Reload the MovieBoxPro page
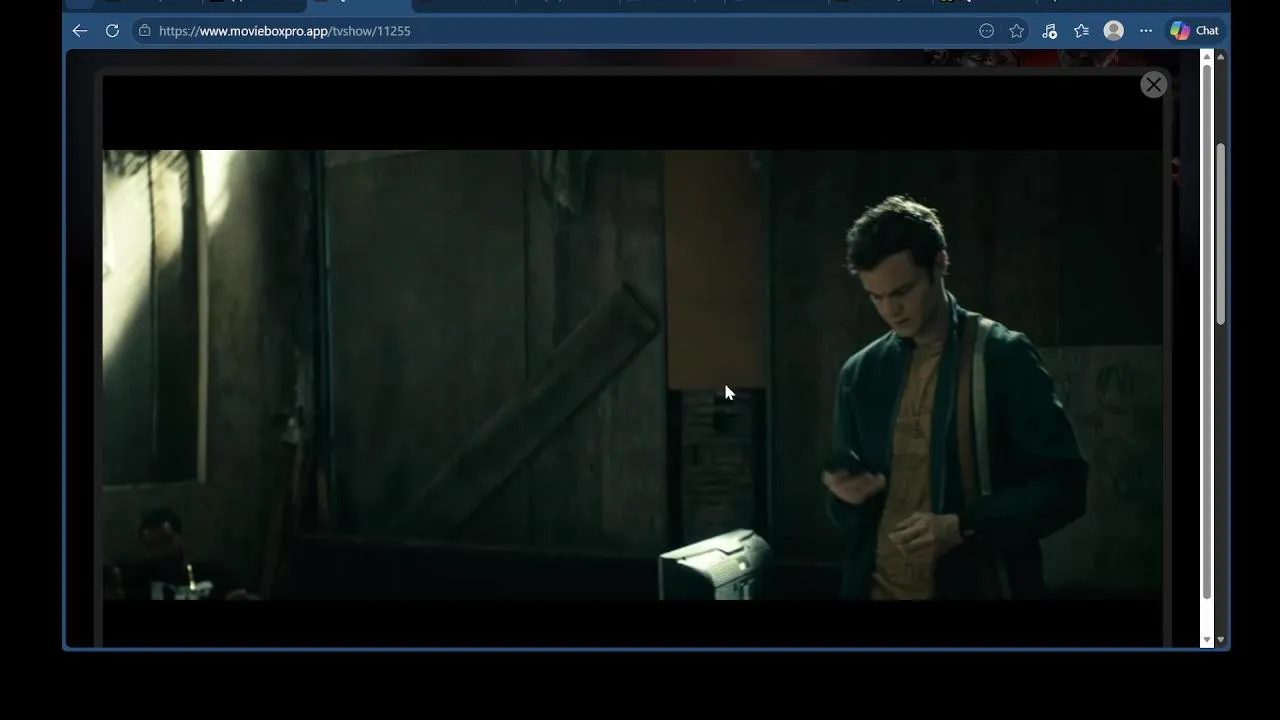 [112, 31]
